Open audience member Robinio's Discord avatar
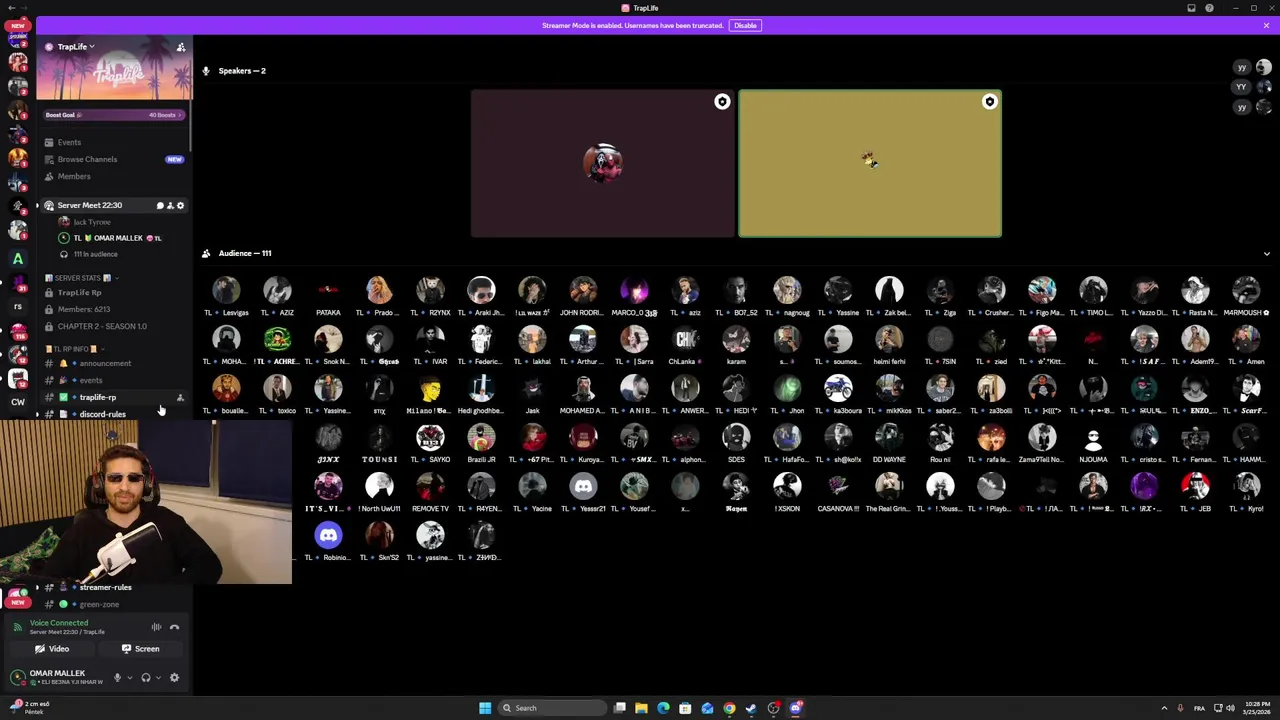This screenshot has width=1280, height=720. [328, 535]
